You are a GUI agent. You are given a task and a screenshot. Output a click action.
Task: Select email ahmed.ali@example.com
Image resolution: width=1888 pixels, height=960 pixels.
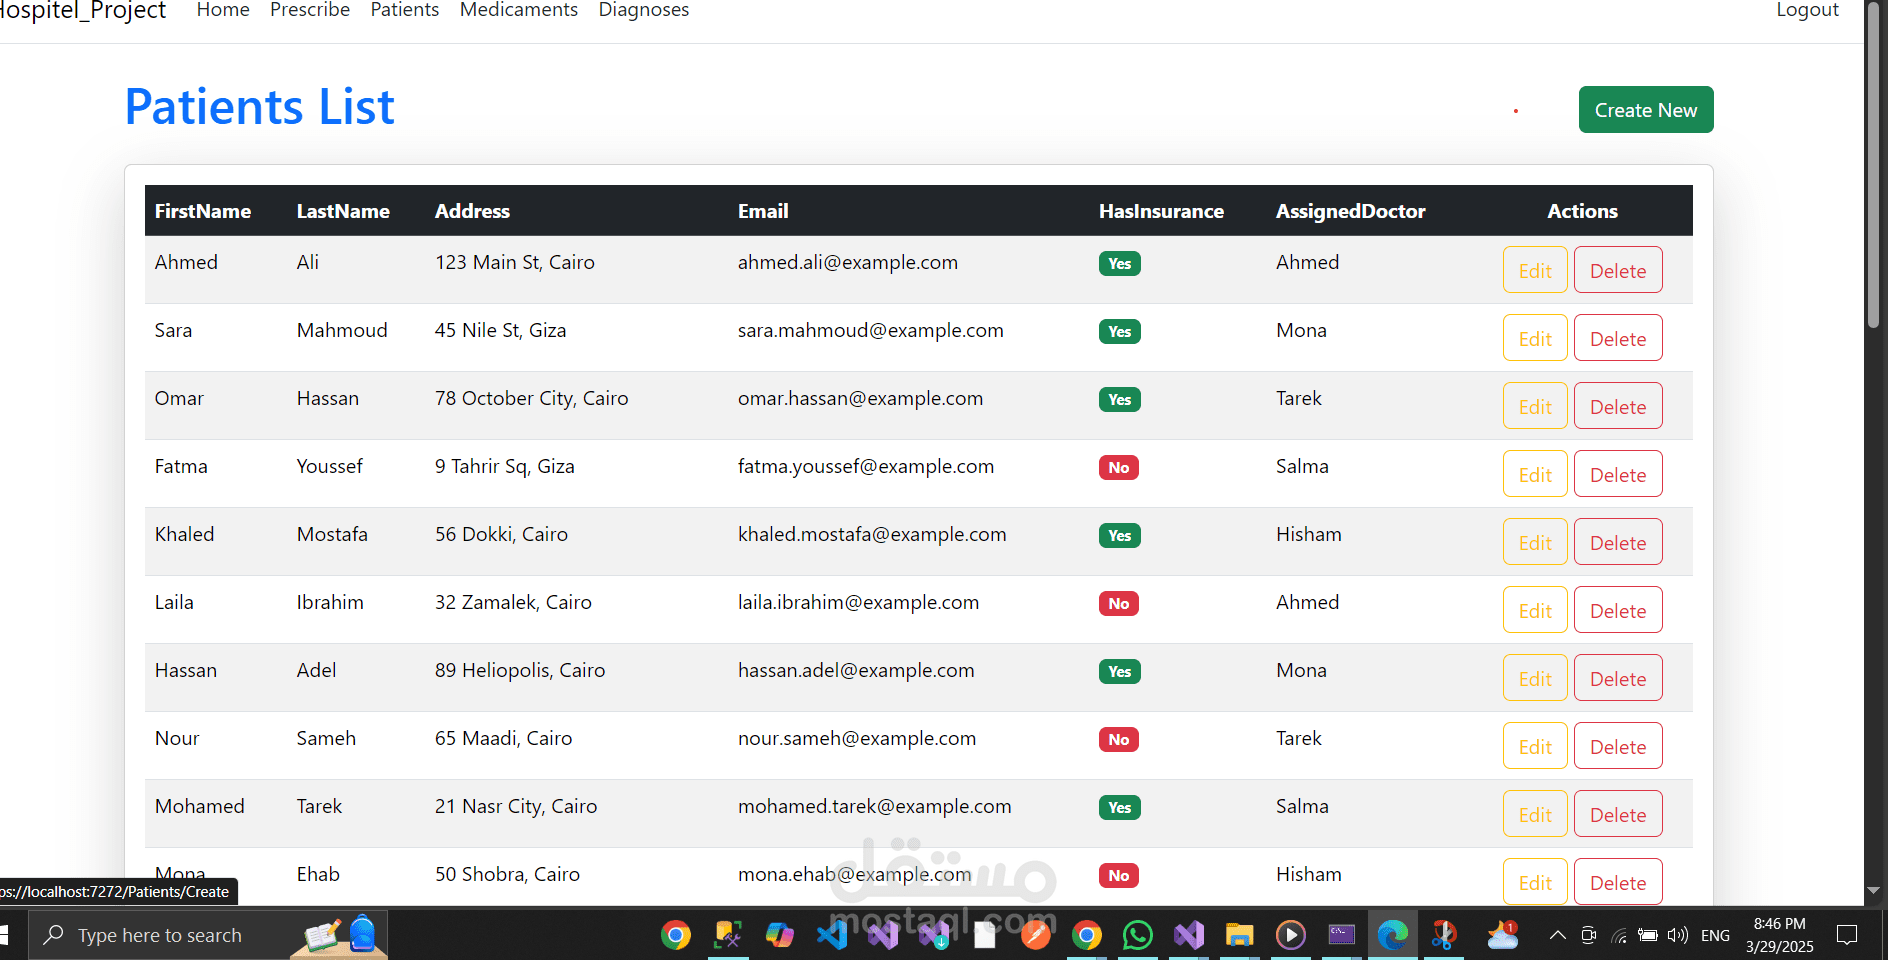tap(848, 262)
